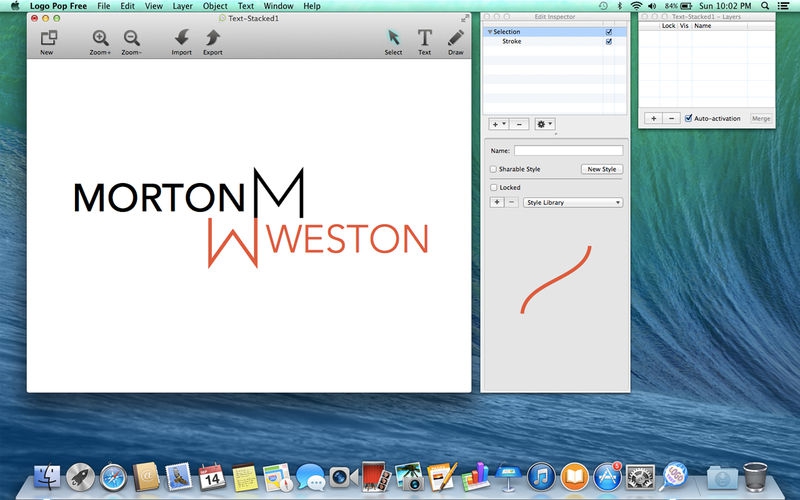Click the New Style button
800x500 pixels.
click(x=602, y=169)
